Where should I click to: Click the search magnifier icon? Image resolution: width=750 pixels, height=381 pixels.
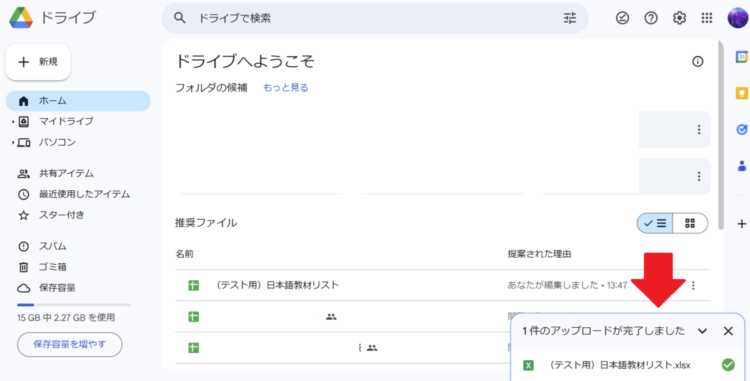179,18
